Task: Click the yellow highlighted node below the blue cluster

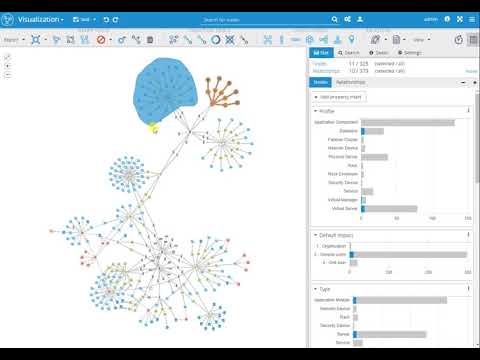Action: 153,127
